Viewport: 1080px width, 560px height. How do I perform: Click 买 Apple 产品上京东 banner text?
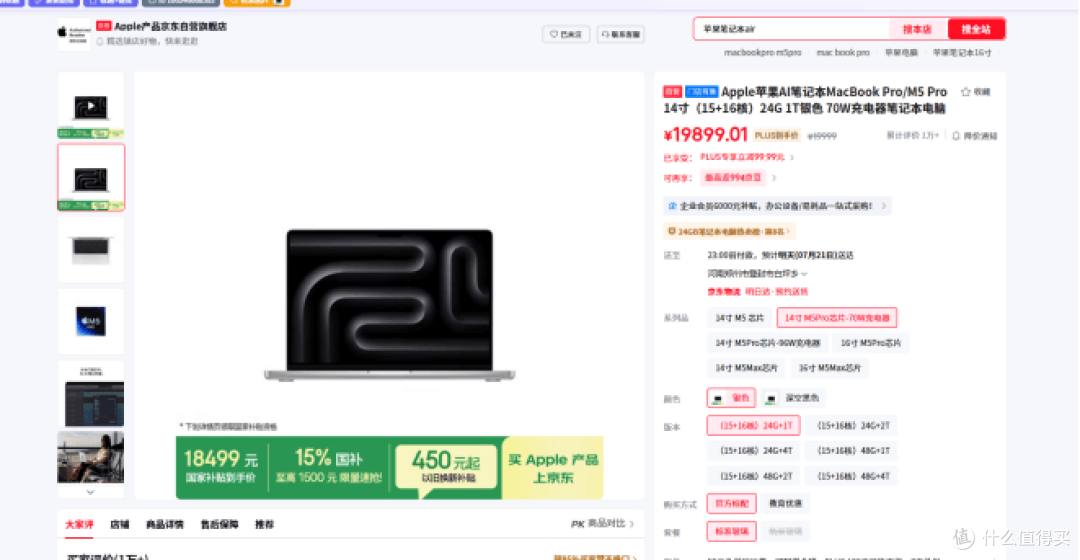[x=553, y=468]
